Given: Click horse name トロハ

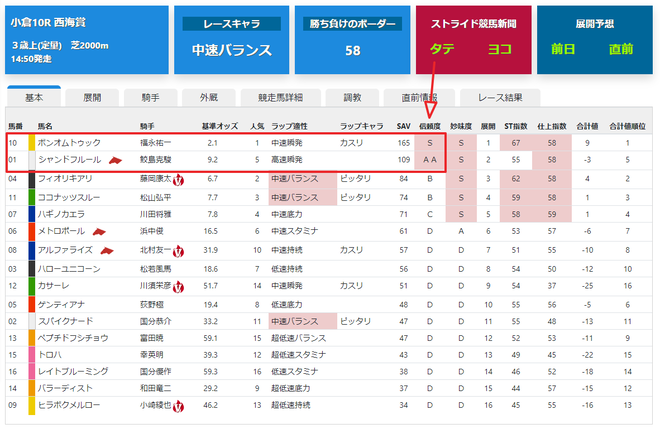Looking at the screenshot, I should (x=49, y=355).
